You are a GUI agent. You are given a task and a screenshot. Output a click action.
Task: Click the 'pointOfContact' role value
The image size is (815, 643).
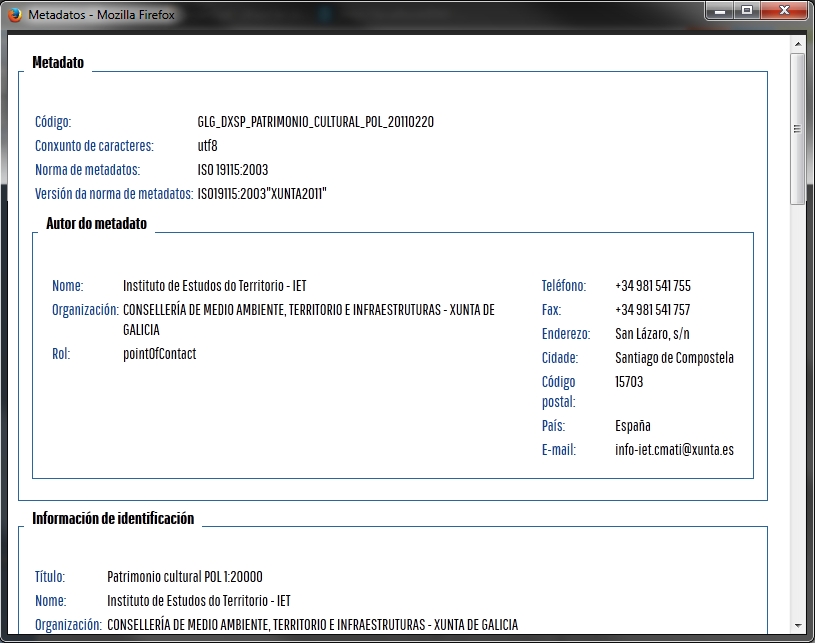click(x=160, y=353)
